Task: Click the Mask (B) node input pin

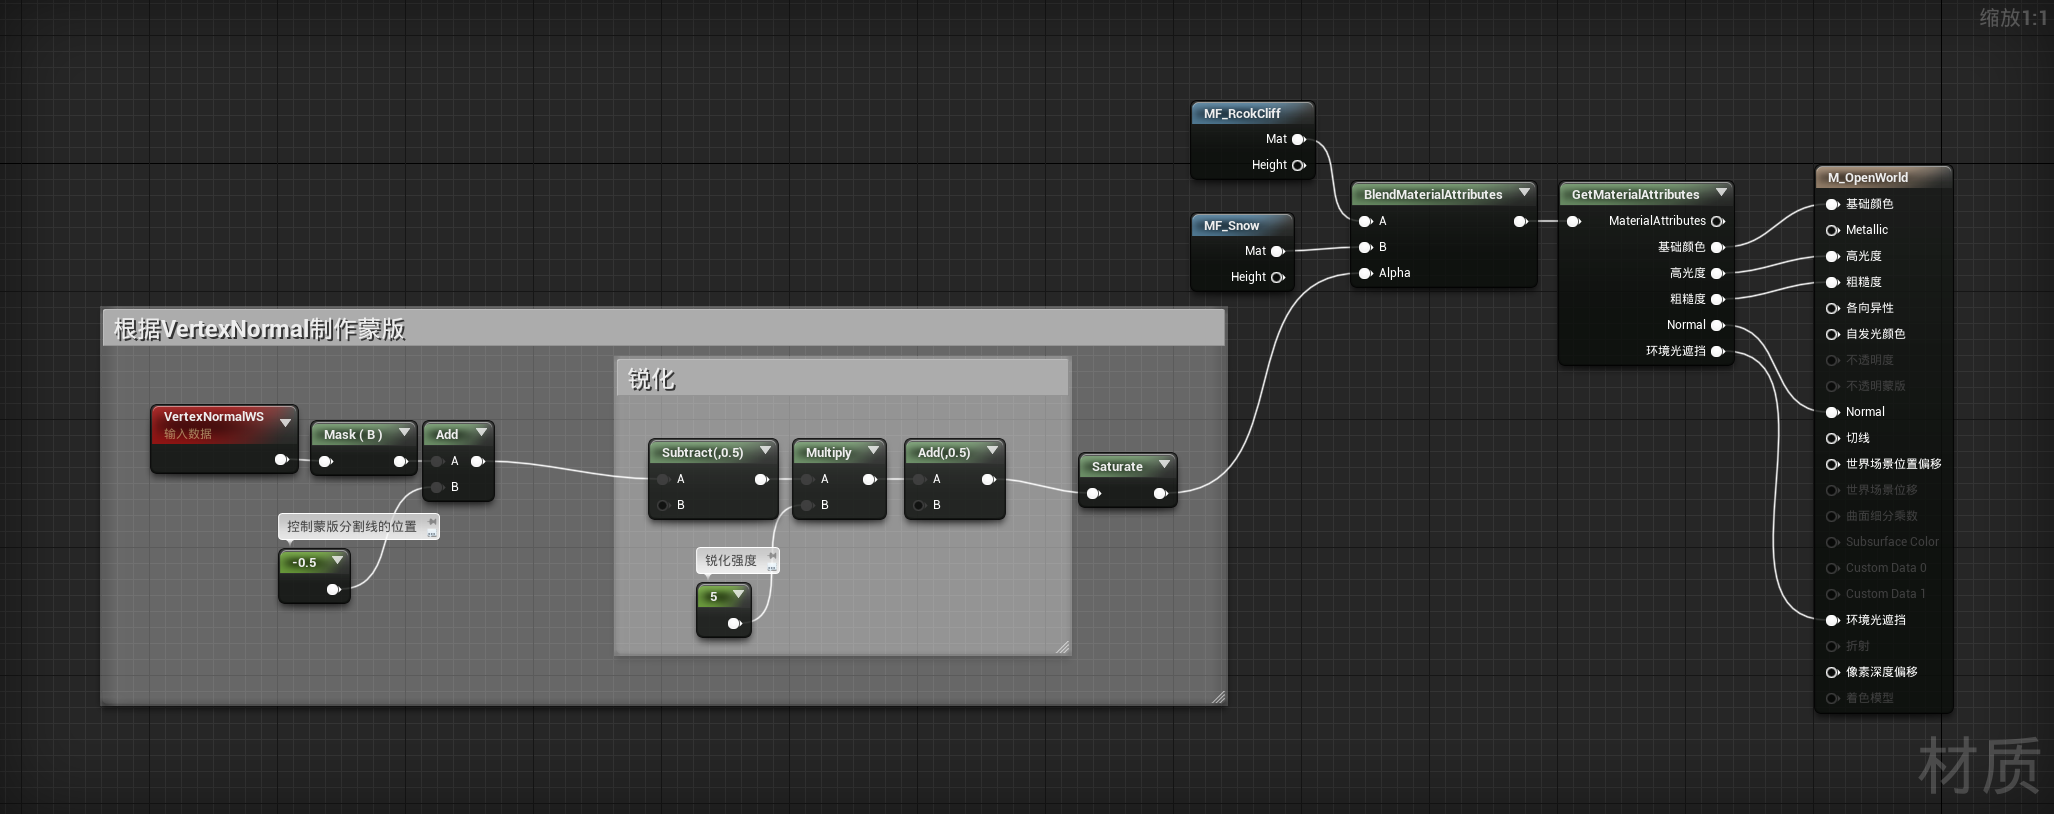Action: 325,462
